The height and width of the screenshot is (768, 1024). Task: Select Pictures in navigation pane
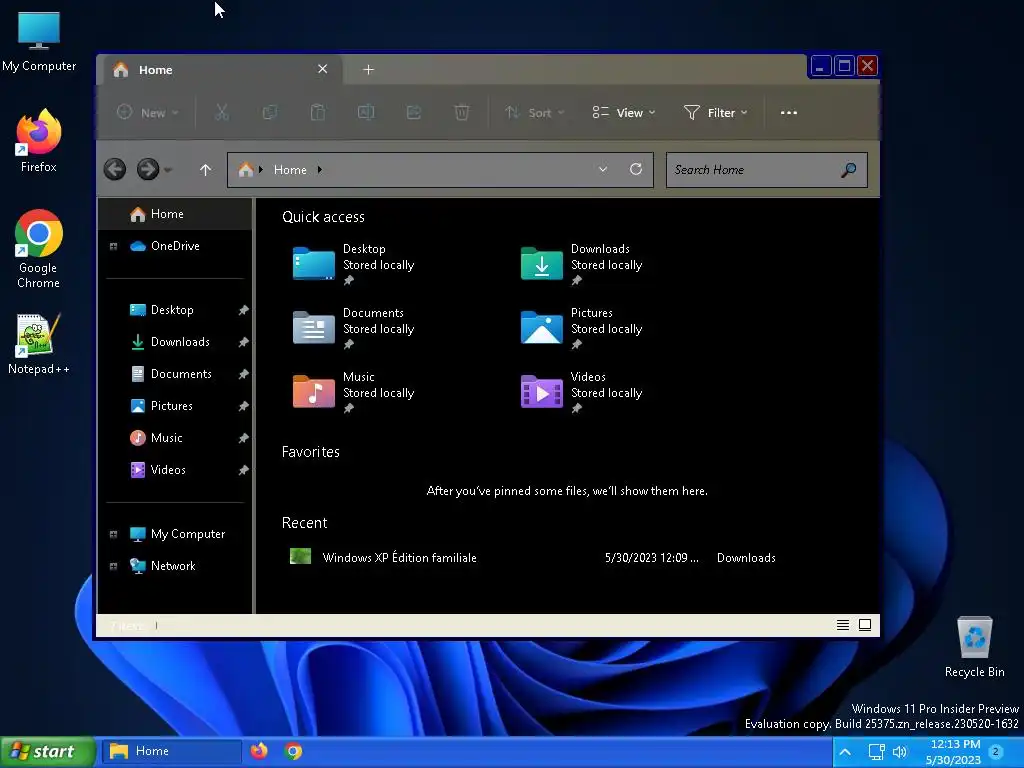point(174,406)
